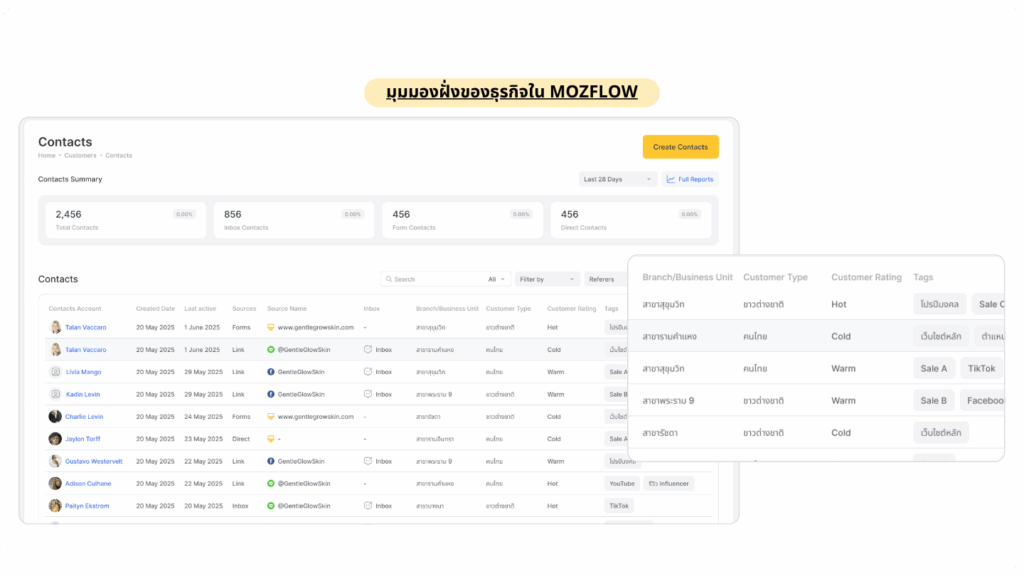Open the Gustavo Westervelt contact

click(x=94, y=461)
